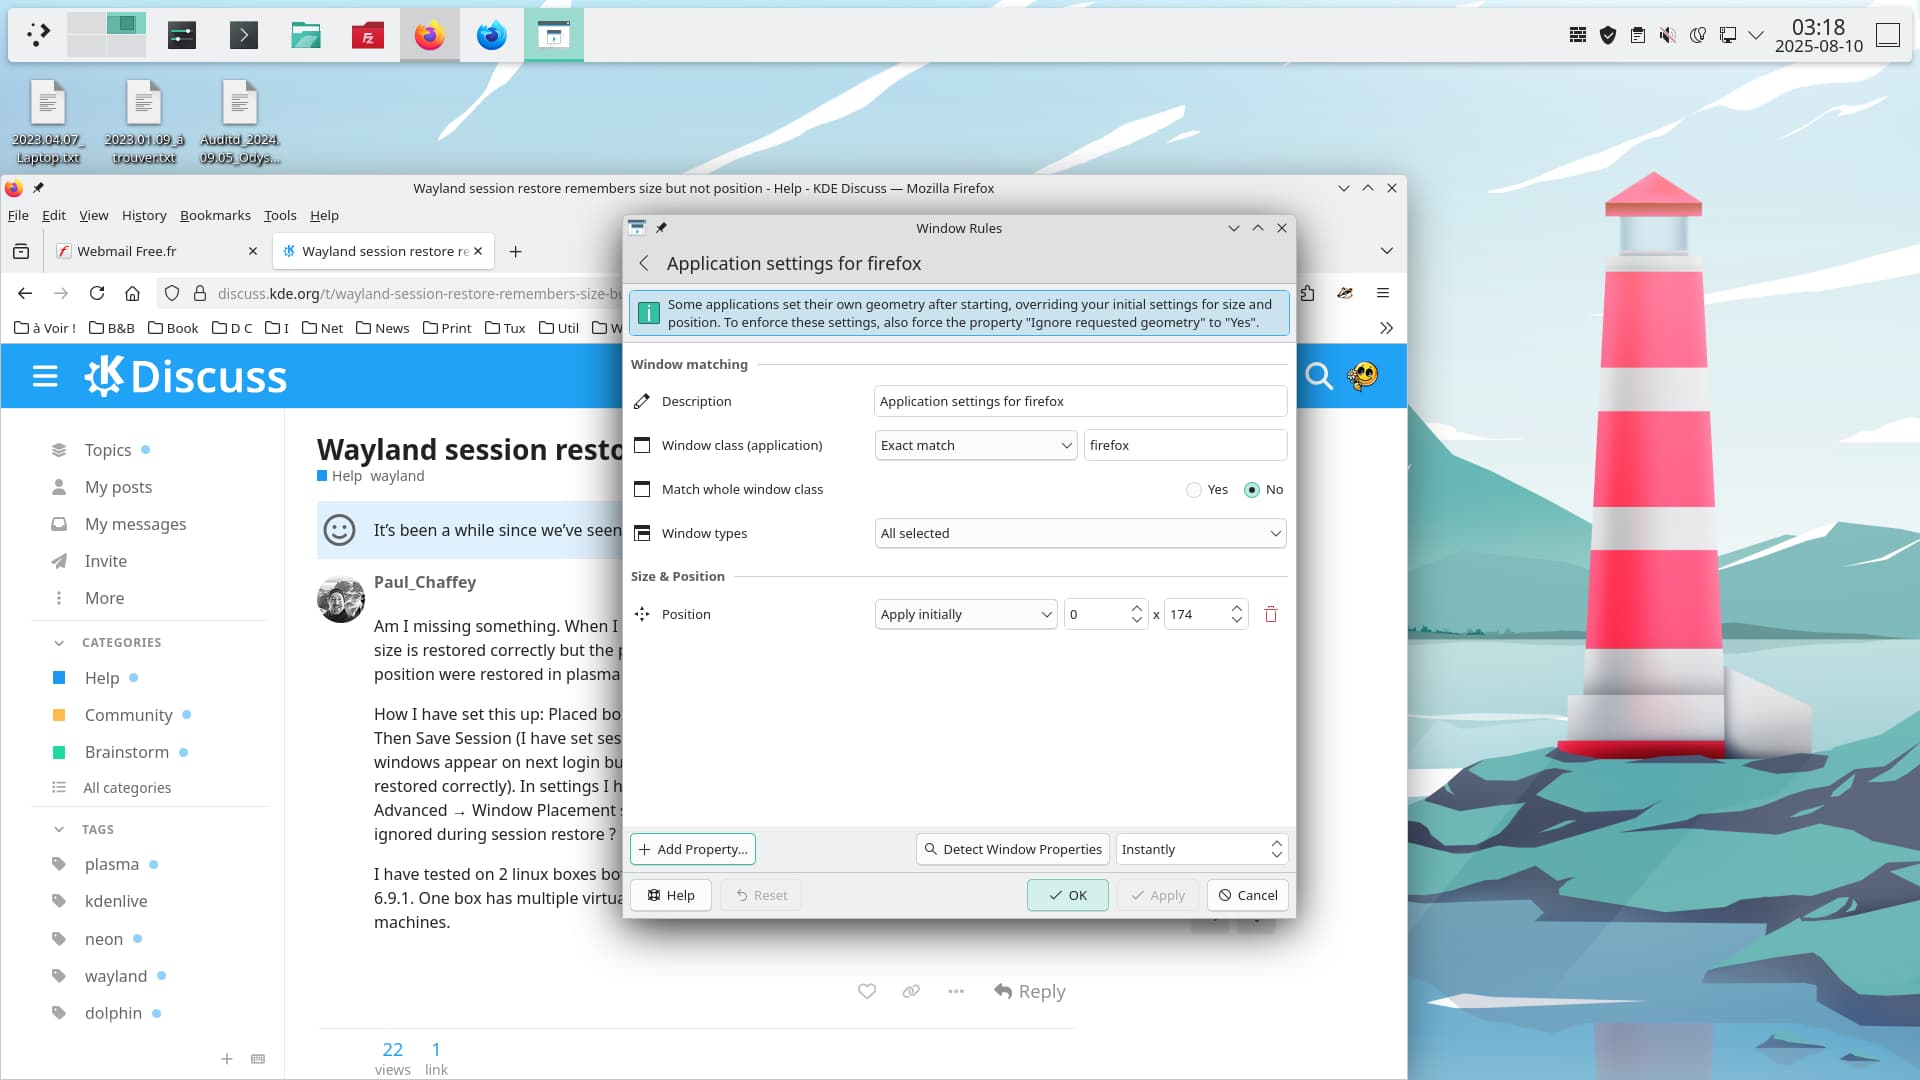The width and height of the screenshot is (1920, 1080).
Task: Increase the Position Y value stepper
Action: [1237, 608]
